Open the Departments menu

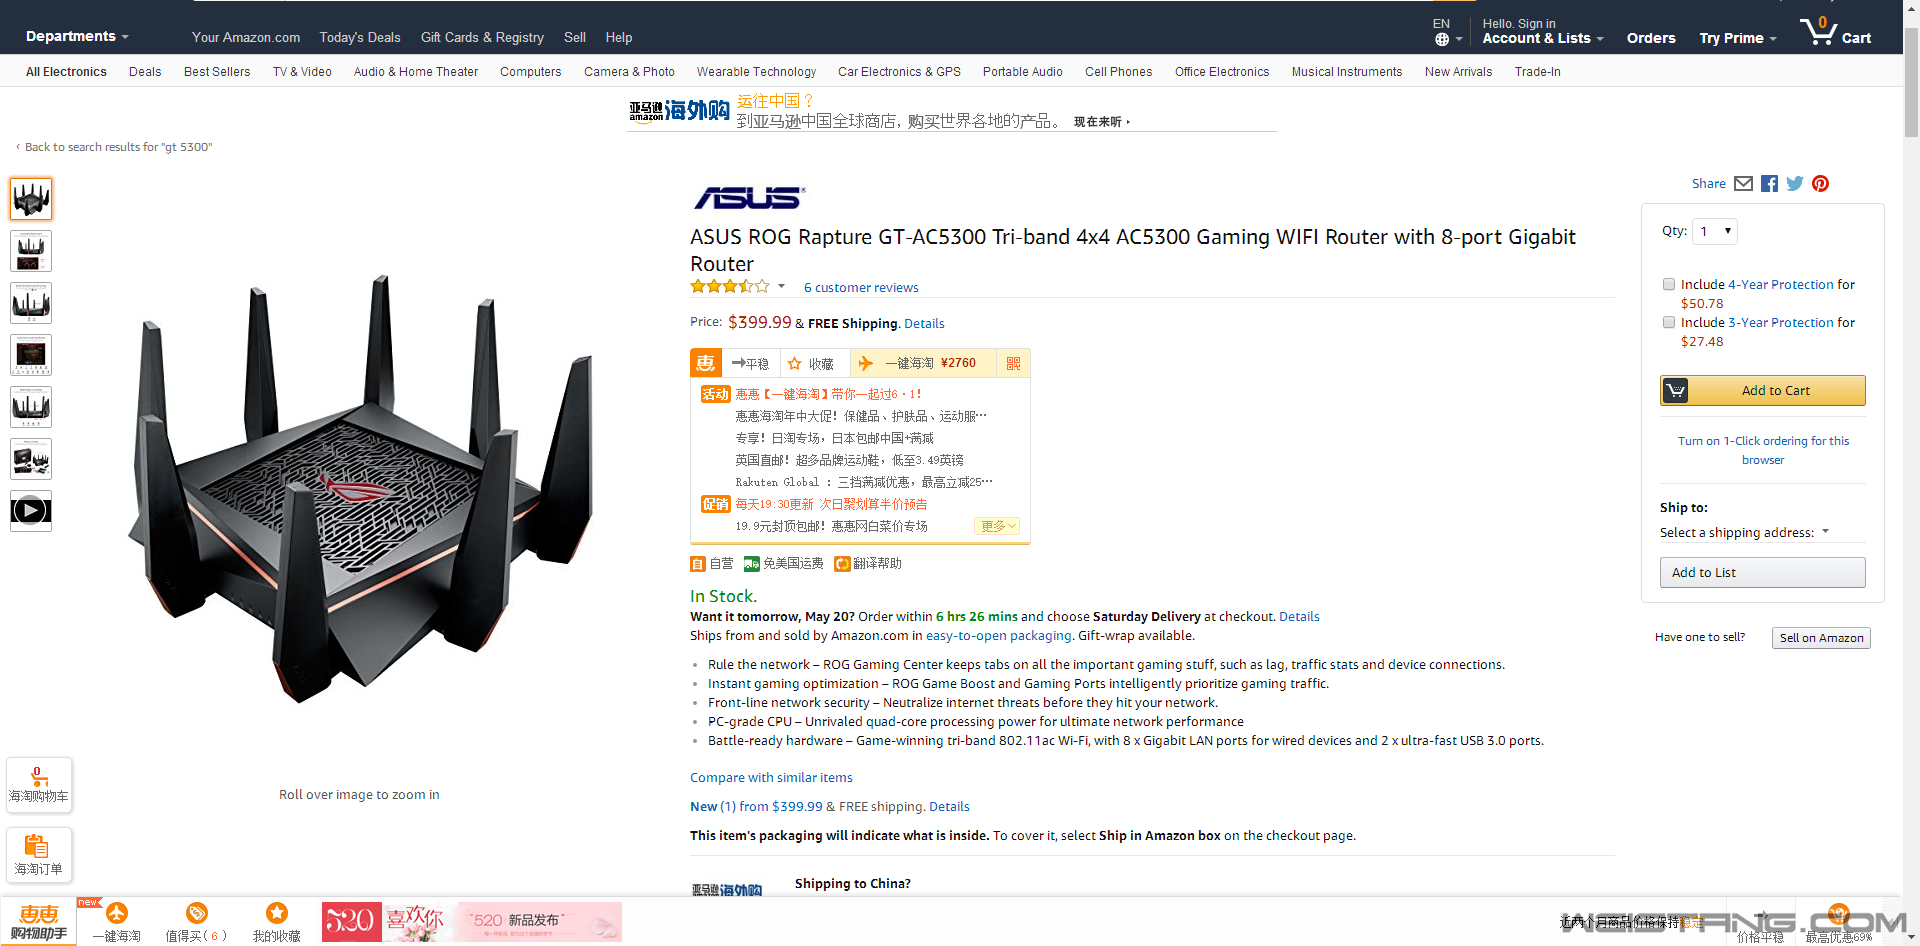point(77,36)
